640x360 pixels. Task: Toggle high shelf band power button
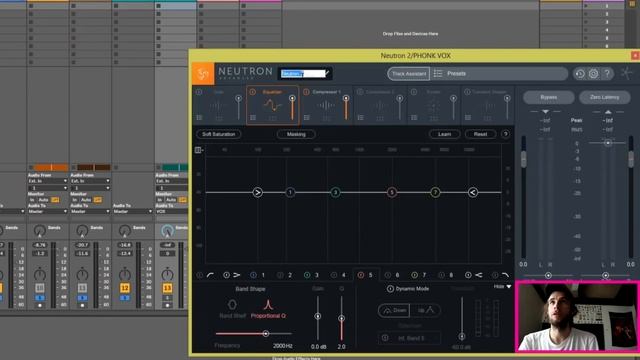[468, 275]
